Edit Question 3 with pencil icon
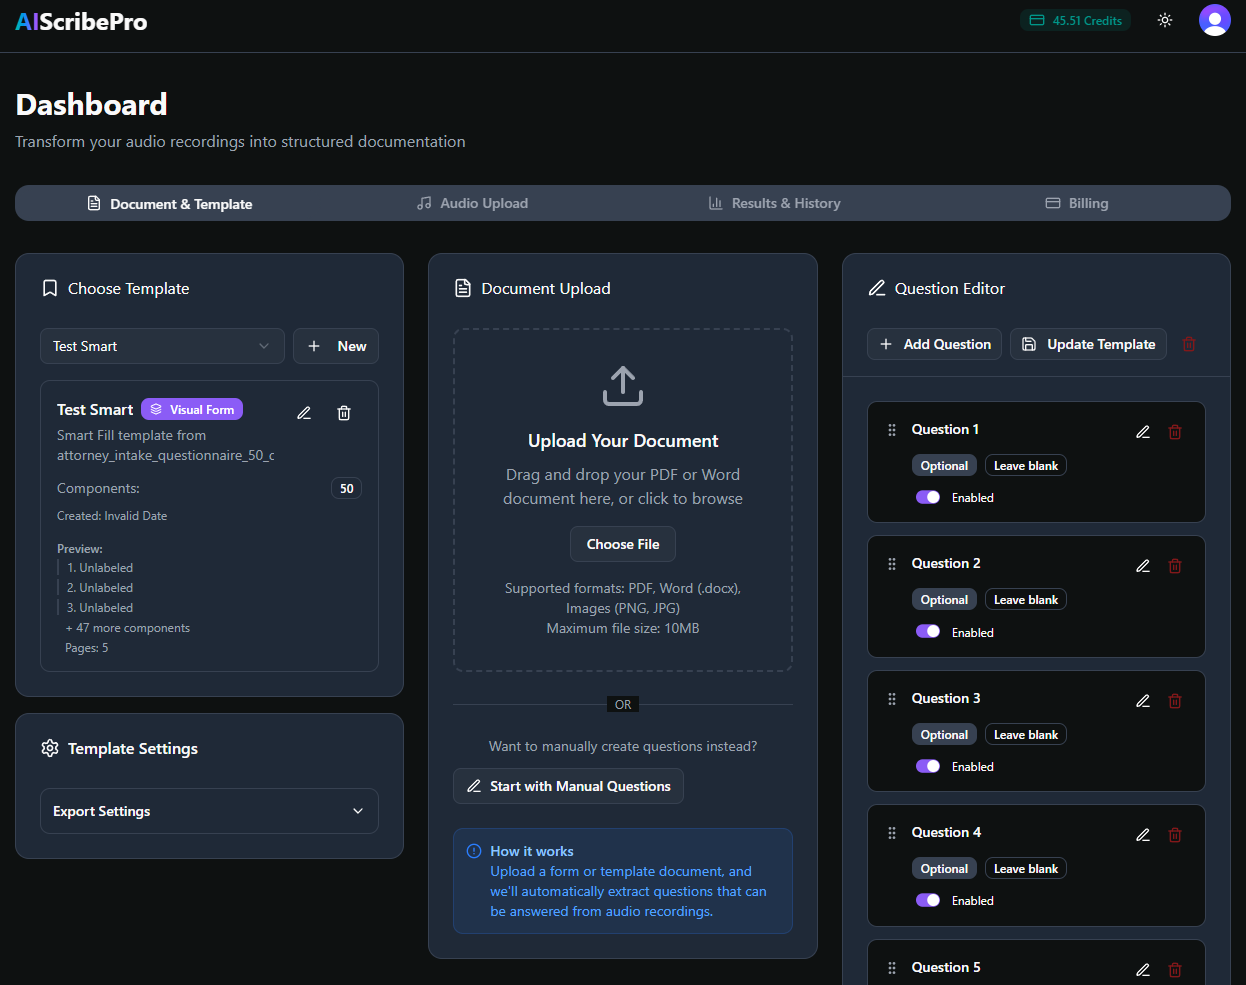This screenshot has height=985, width=1246. coord(1143,701)
